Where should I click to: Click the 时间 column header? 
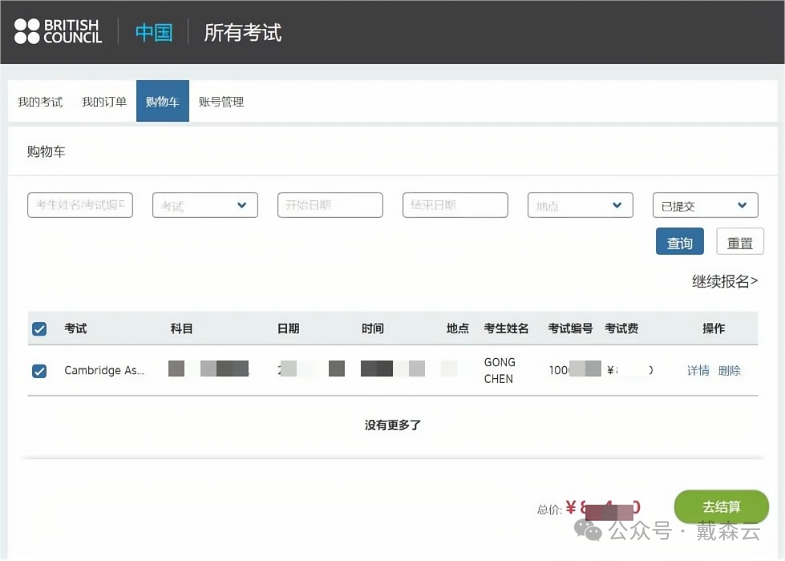373,328
